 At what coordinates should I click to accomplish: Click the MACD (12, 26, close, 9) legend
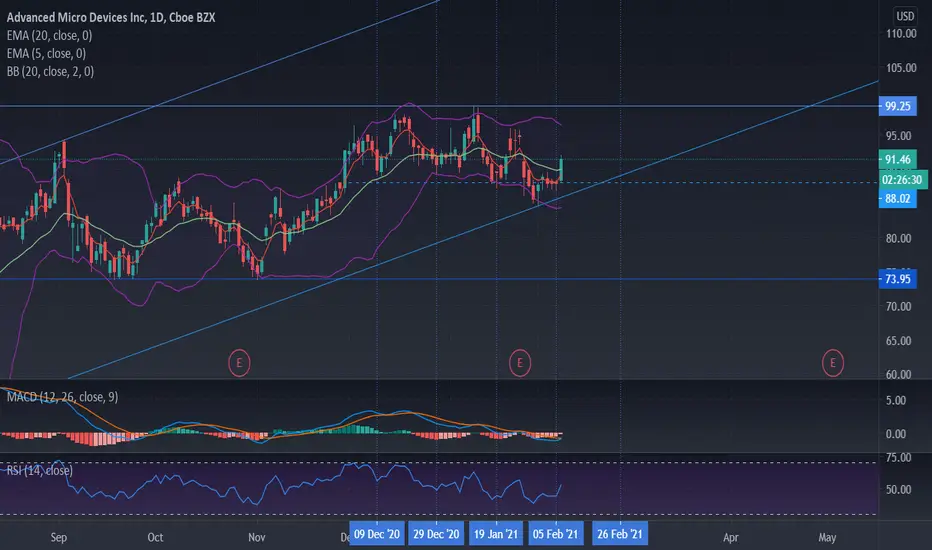tap(62, 397)
